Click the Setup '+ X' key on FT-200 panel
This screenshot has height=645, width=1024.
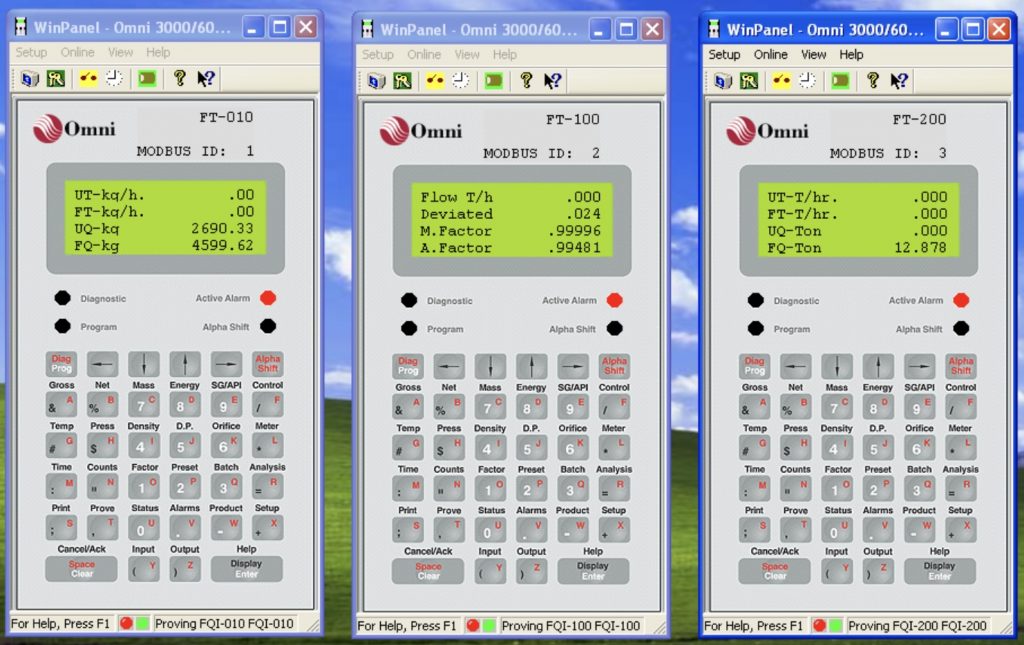(961, 529)
